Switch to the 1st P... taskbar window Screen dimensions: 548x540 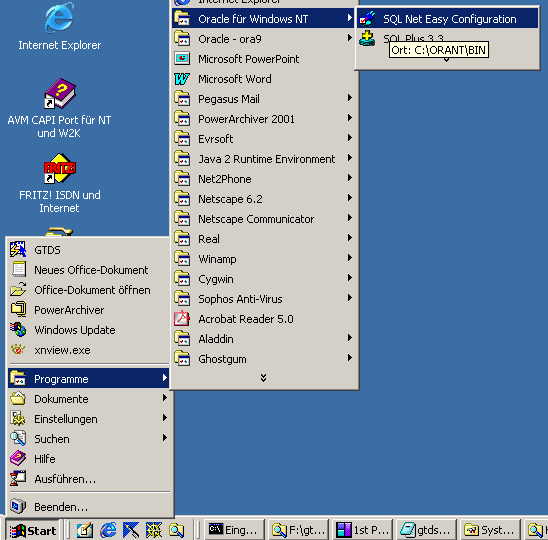coord(363,530)
